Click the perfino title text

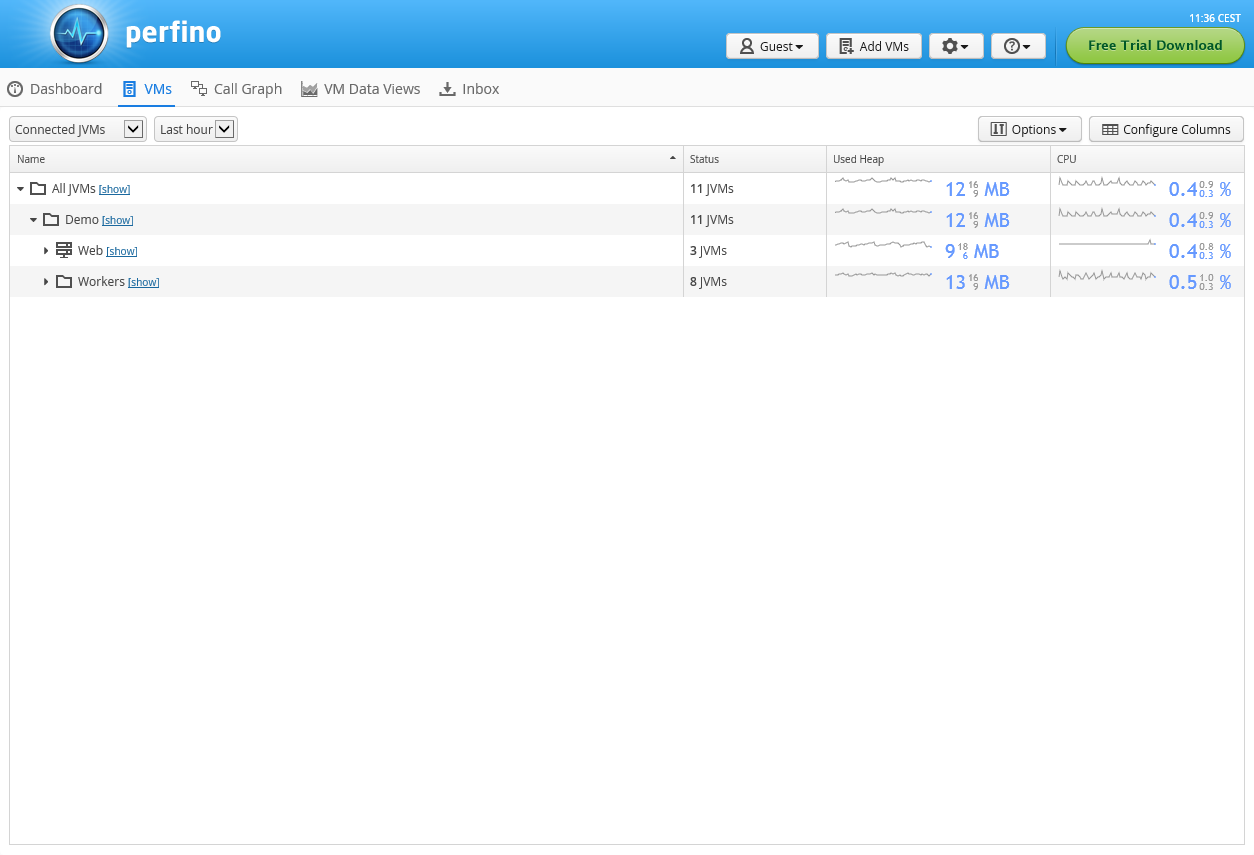(x=173, y=33)
